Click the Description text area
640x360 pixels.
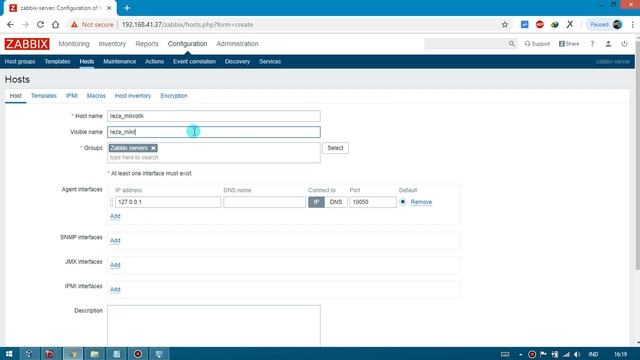click(214, 326)
